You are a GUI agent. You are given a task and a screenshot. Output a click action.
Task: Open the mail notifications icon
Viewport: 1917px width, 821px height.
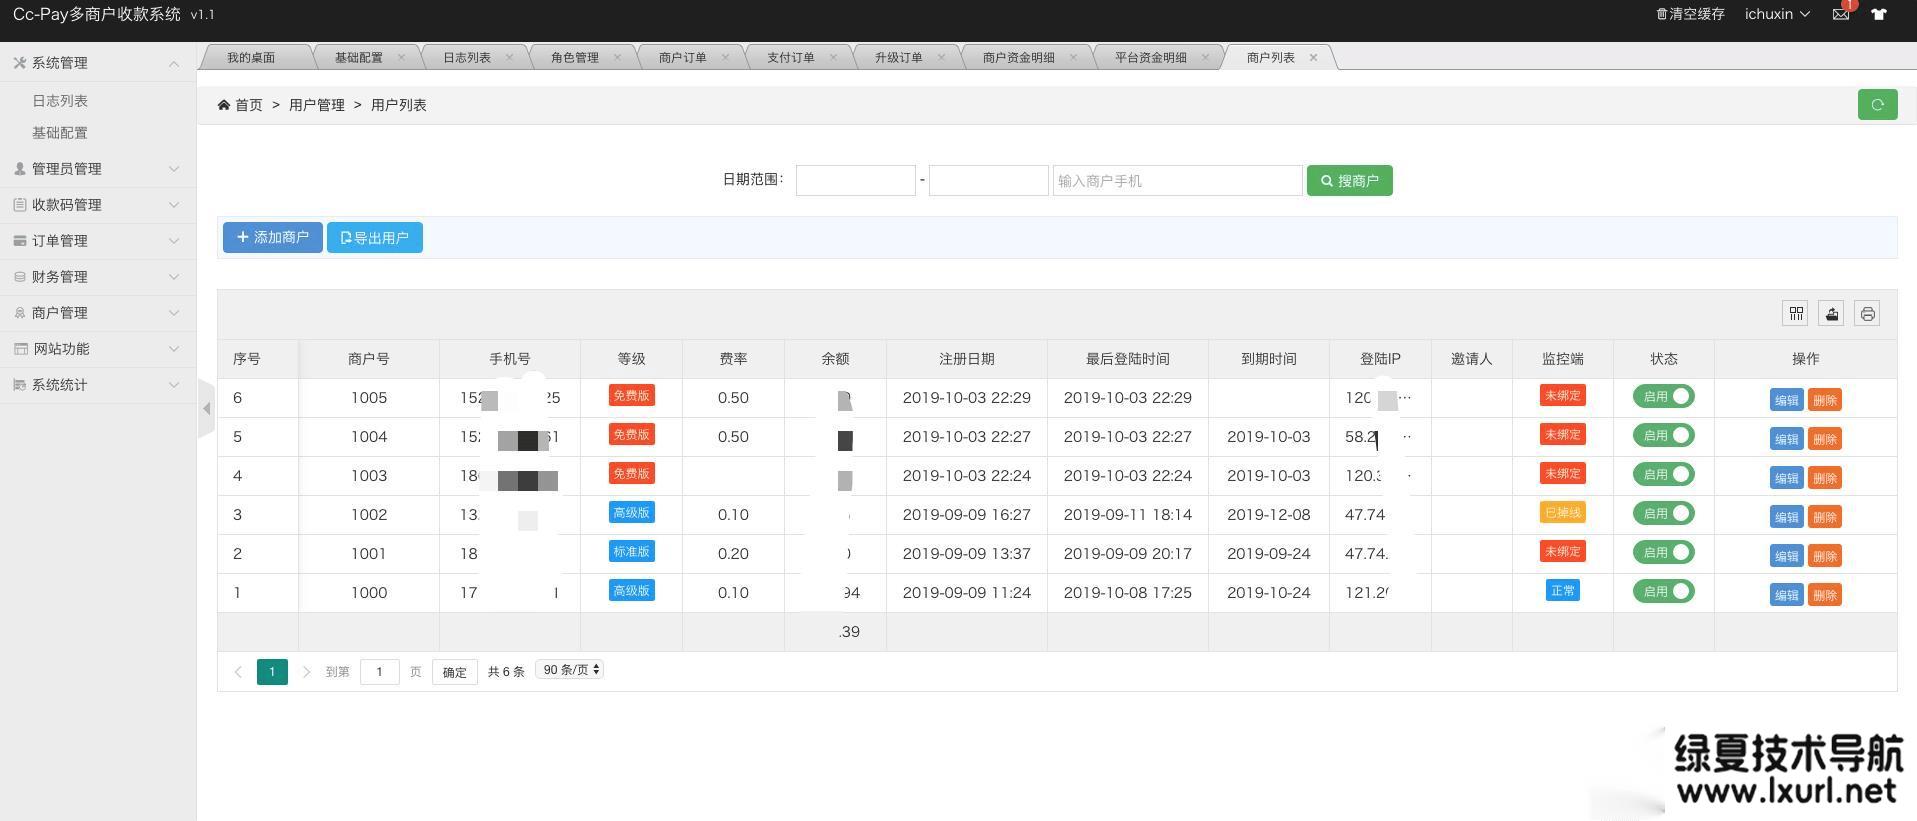[x=1840, y=14]
